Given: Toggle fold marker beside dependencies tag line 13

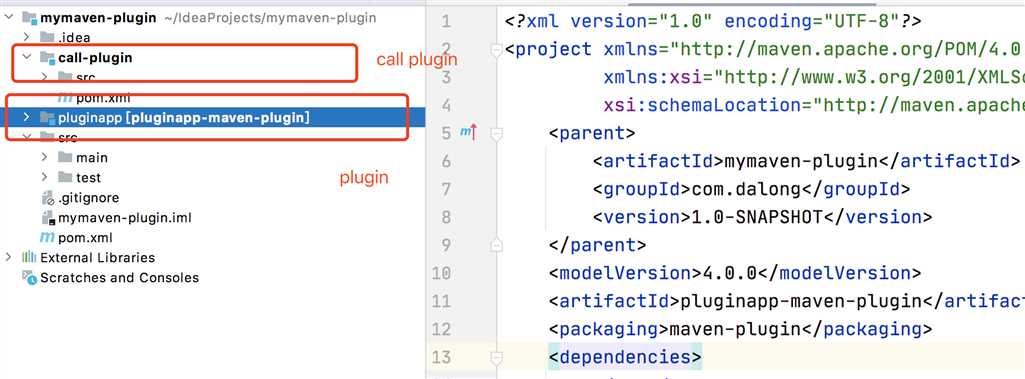Looking at the screenshot, I should coord(497,357).
